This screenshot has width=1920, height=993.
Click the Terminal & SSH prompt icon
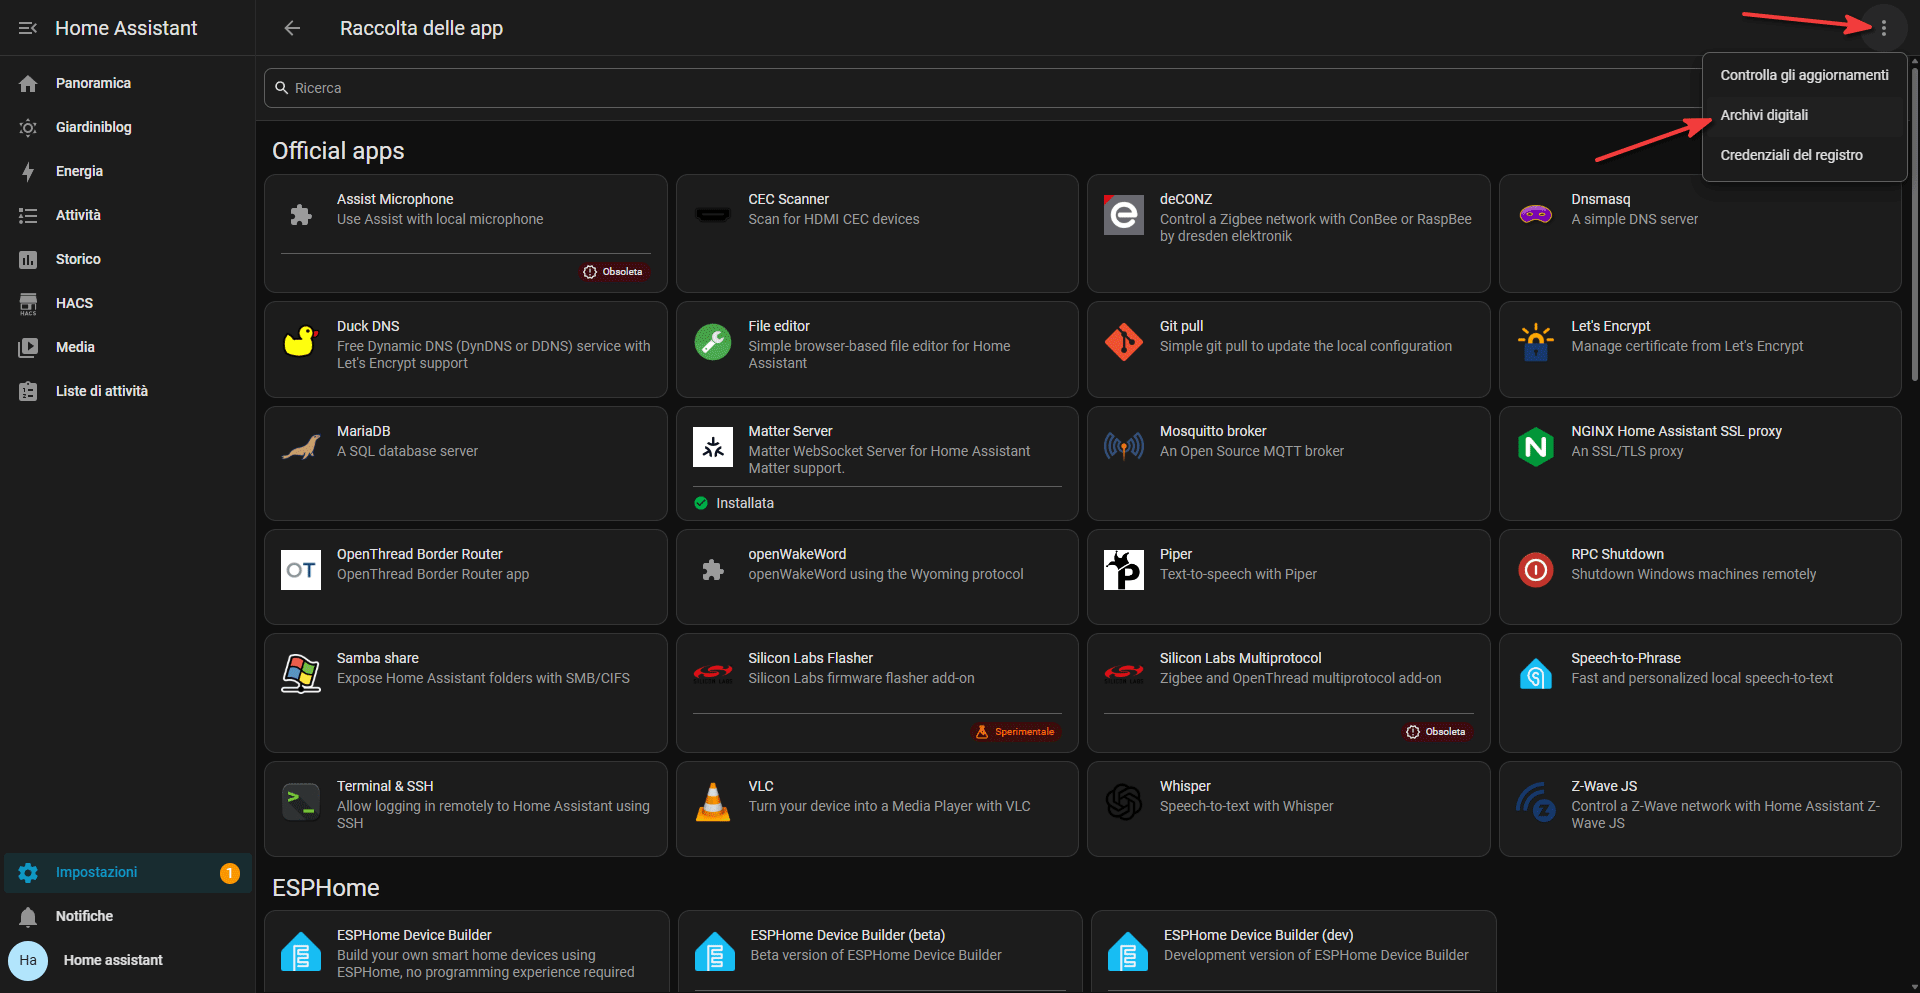[x=301, y=802]
